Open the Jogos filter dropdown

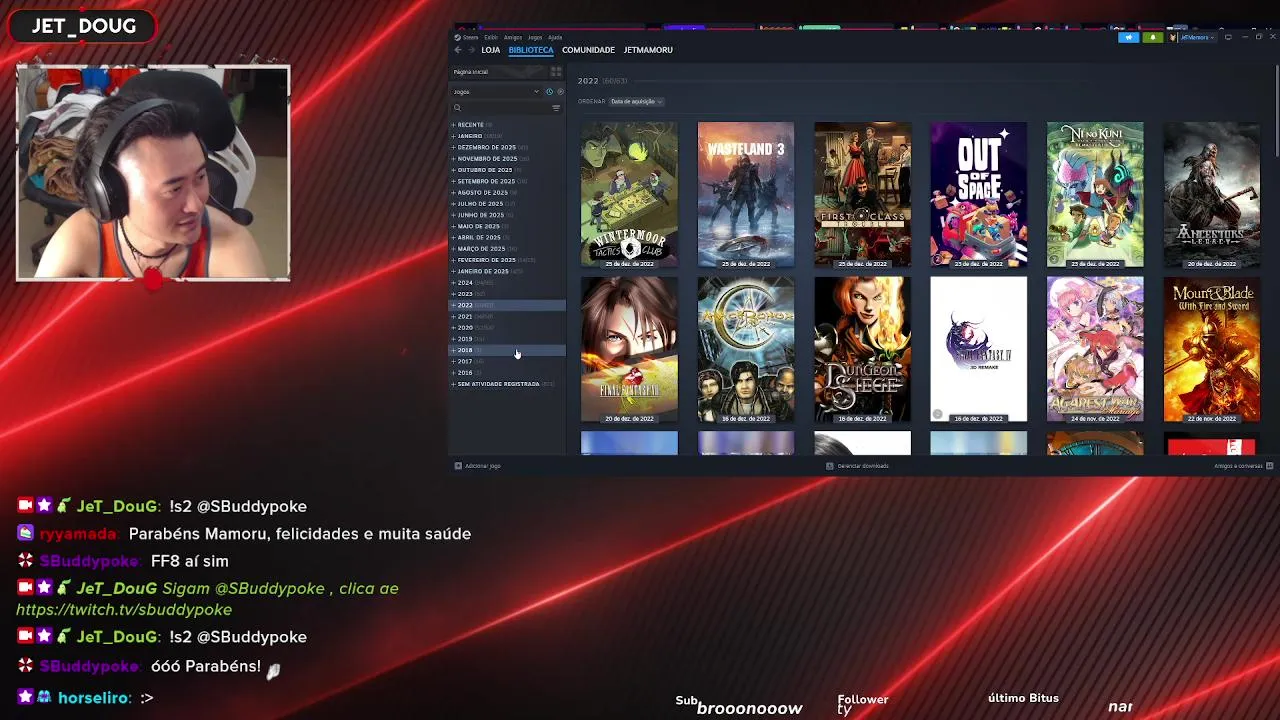(x=495, y=92)
